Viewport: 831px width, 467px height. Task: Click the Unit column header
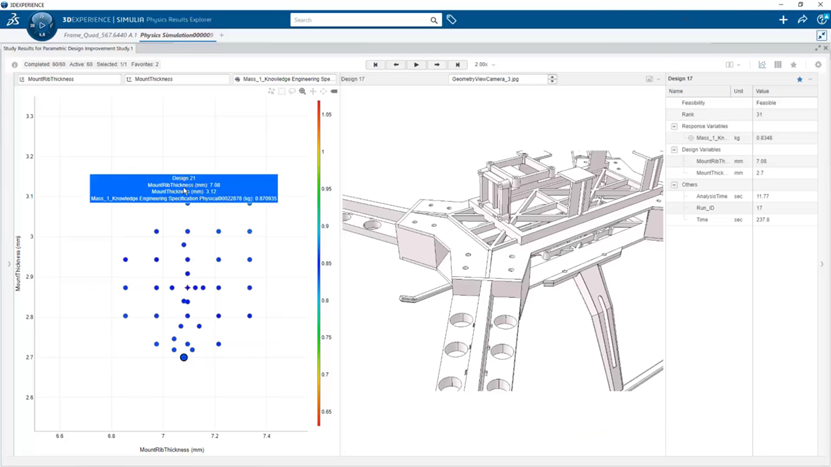tap(741, 91)
